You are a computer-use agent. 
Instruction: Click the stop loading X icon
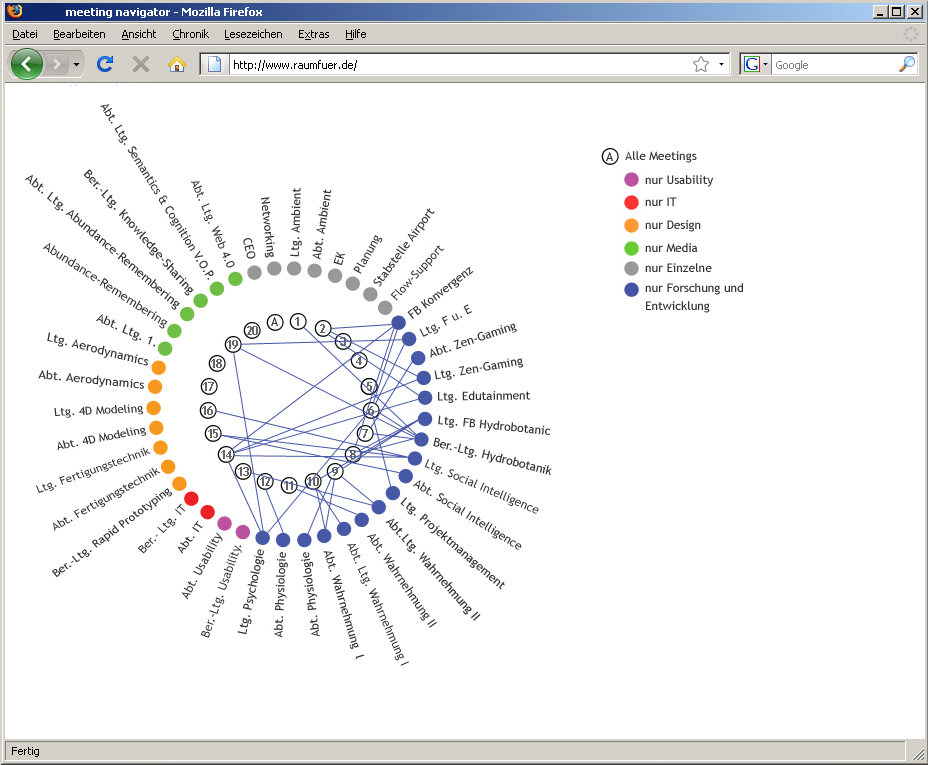coord(140,64)
